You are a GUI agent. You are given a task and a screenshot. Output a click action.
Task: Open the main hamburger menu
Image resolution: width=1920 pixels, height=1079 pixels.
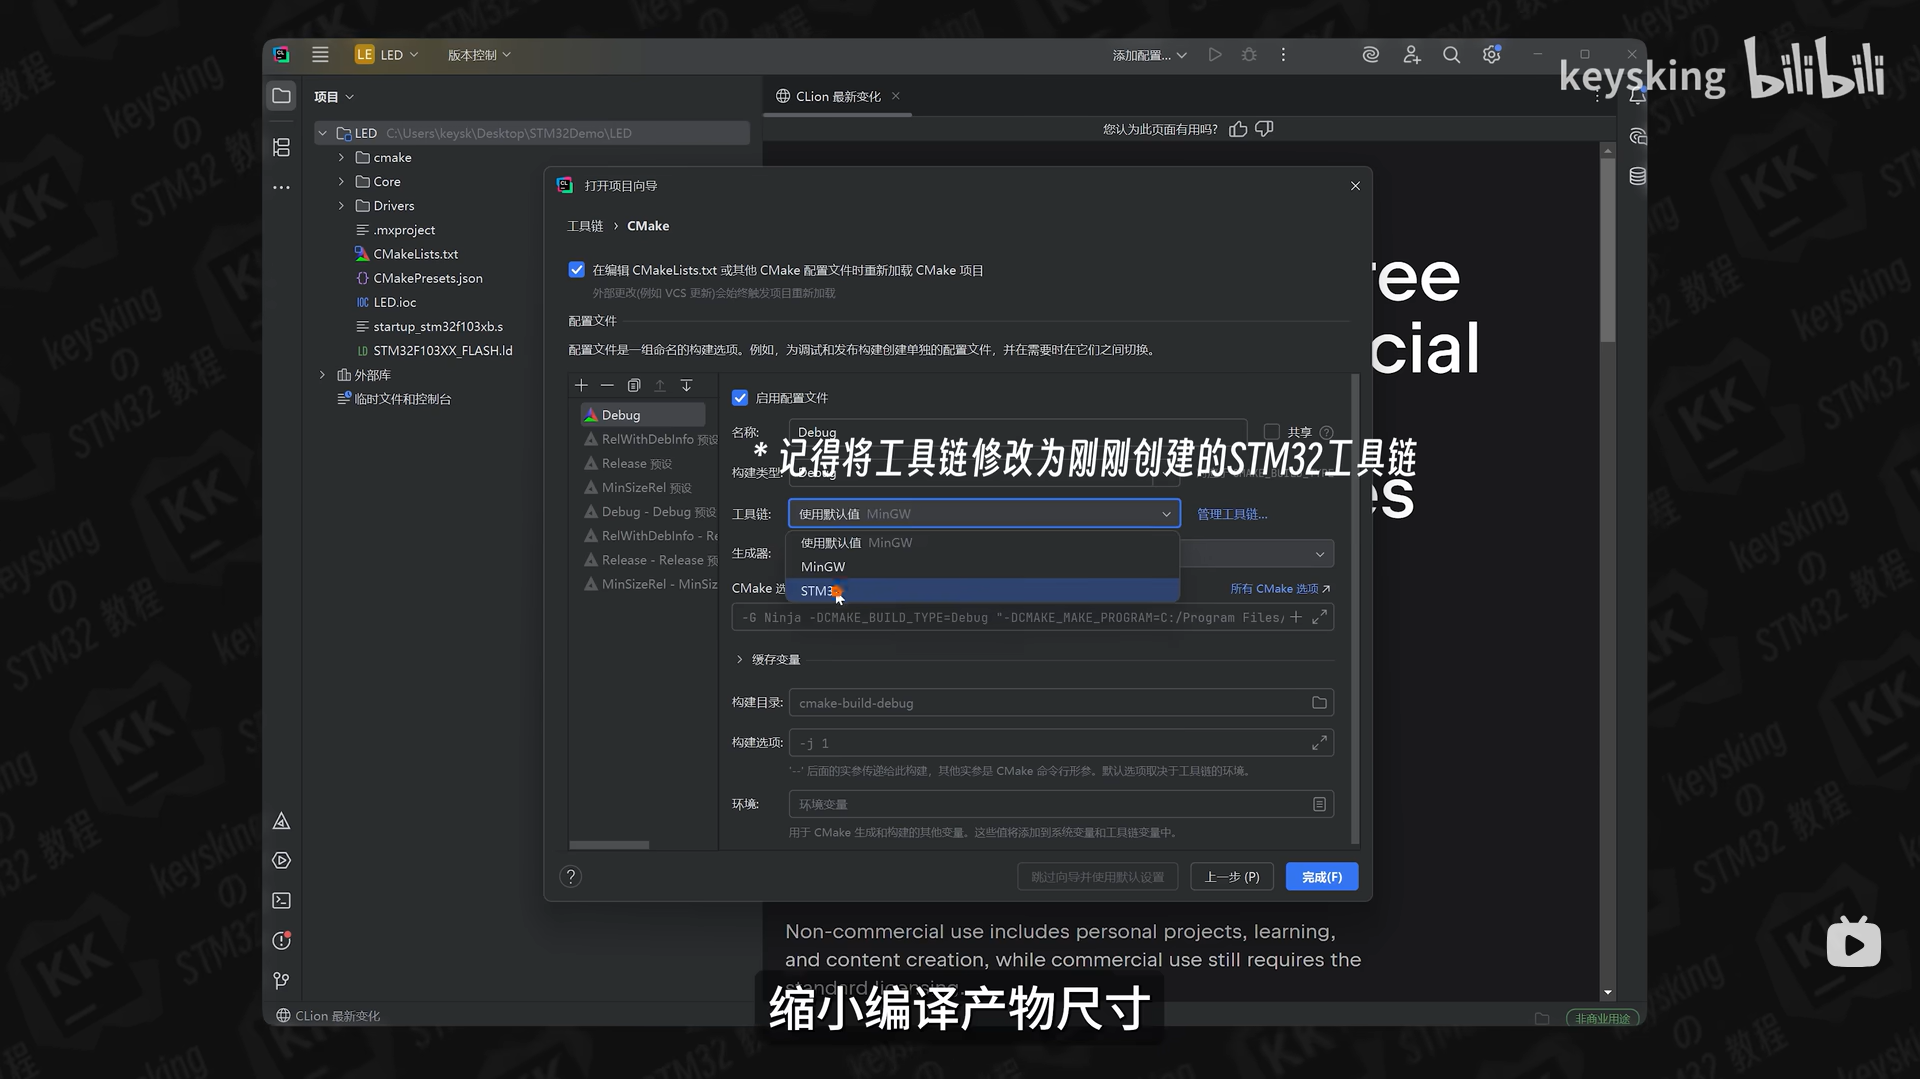click(320, 55)
